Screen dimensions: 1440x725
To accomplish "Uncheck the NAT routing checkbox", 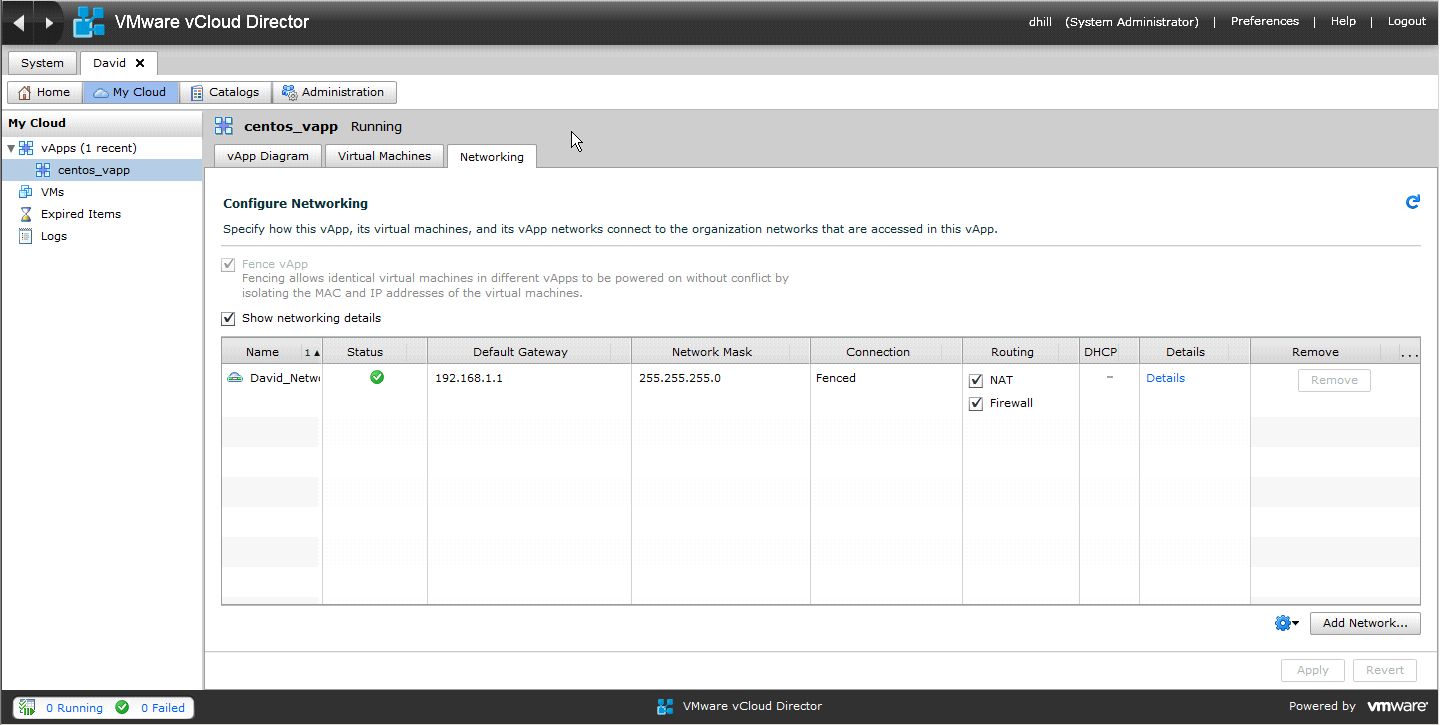I will 976,381.
